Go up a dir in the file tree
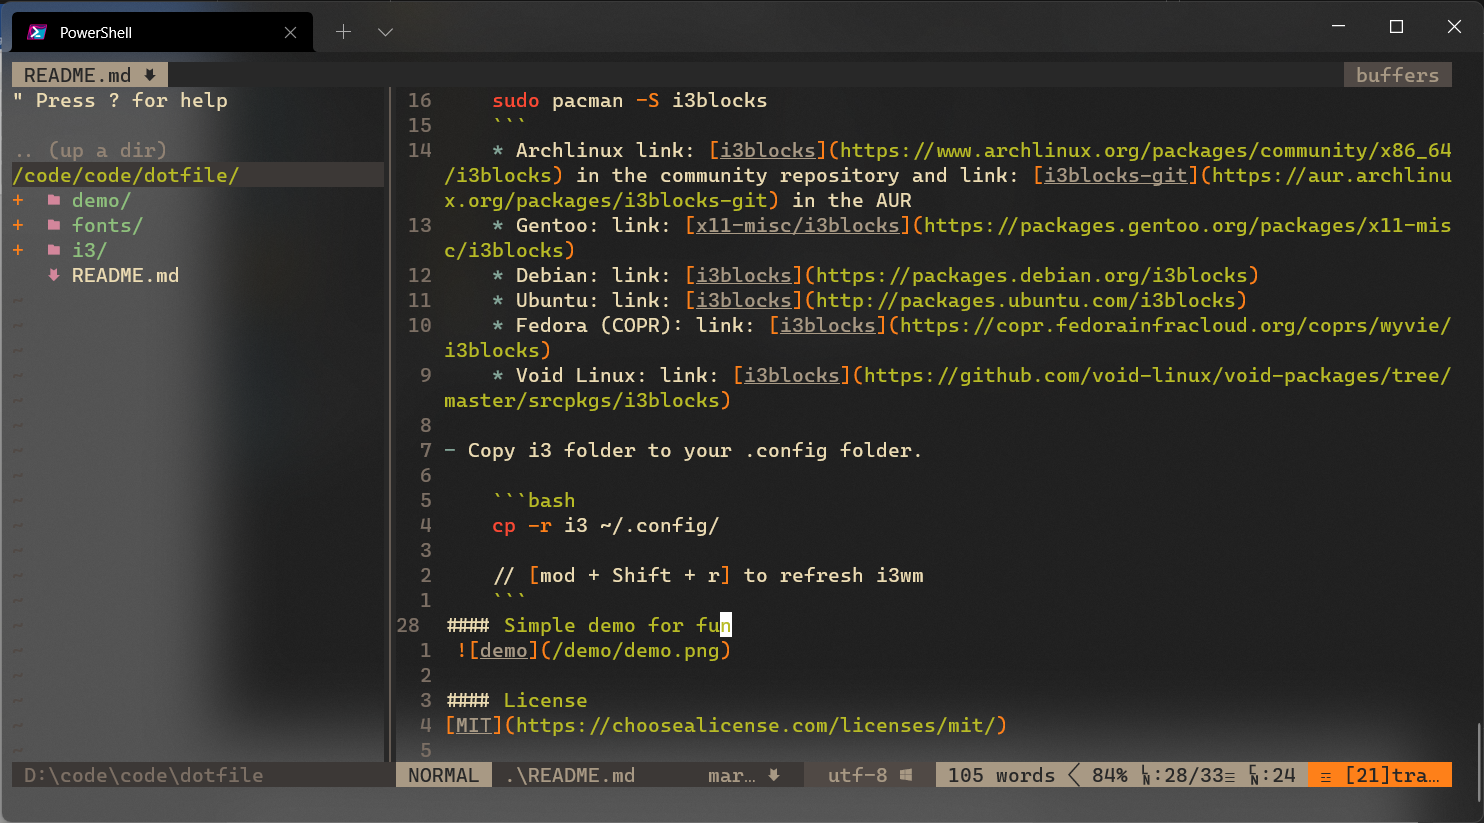Image resolution: width=1484 pixels, height=823 pixels. (90, 150)
